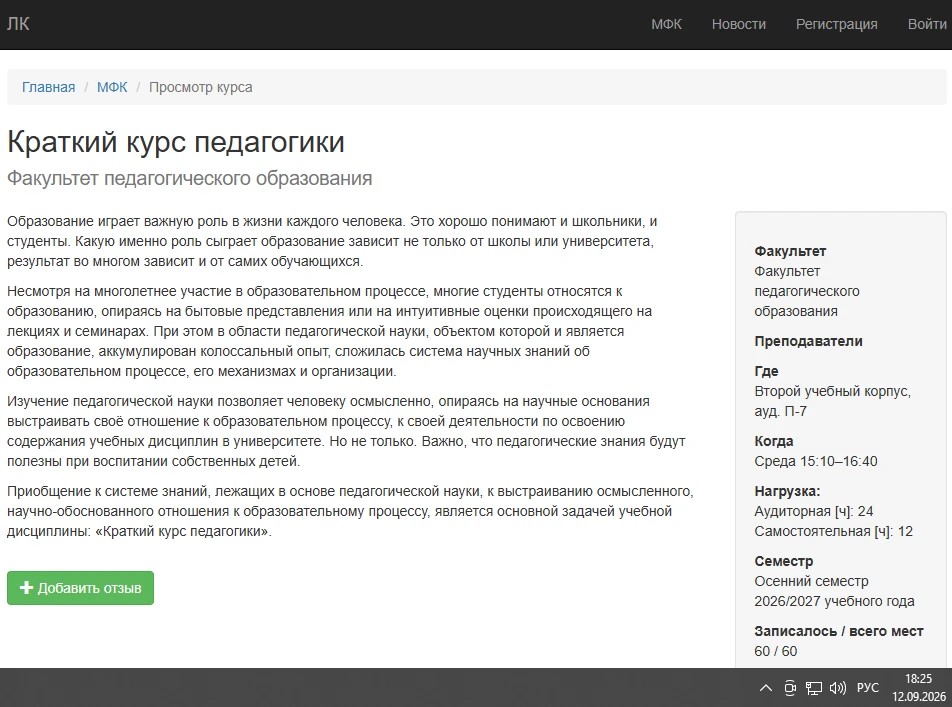Open the Главная breadcrumb link
952x707 pixels.
(49, 87)
